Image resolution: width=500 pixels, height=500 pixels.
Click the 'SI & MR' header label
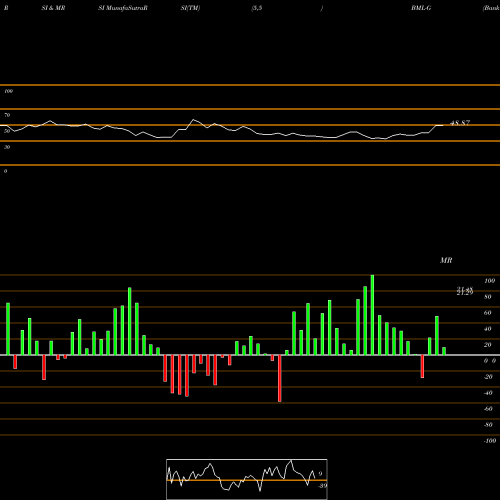pos(53,8)
